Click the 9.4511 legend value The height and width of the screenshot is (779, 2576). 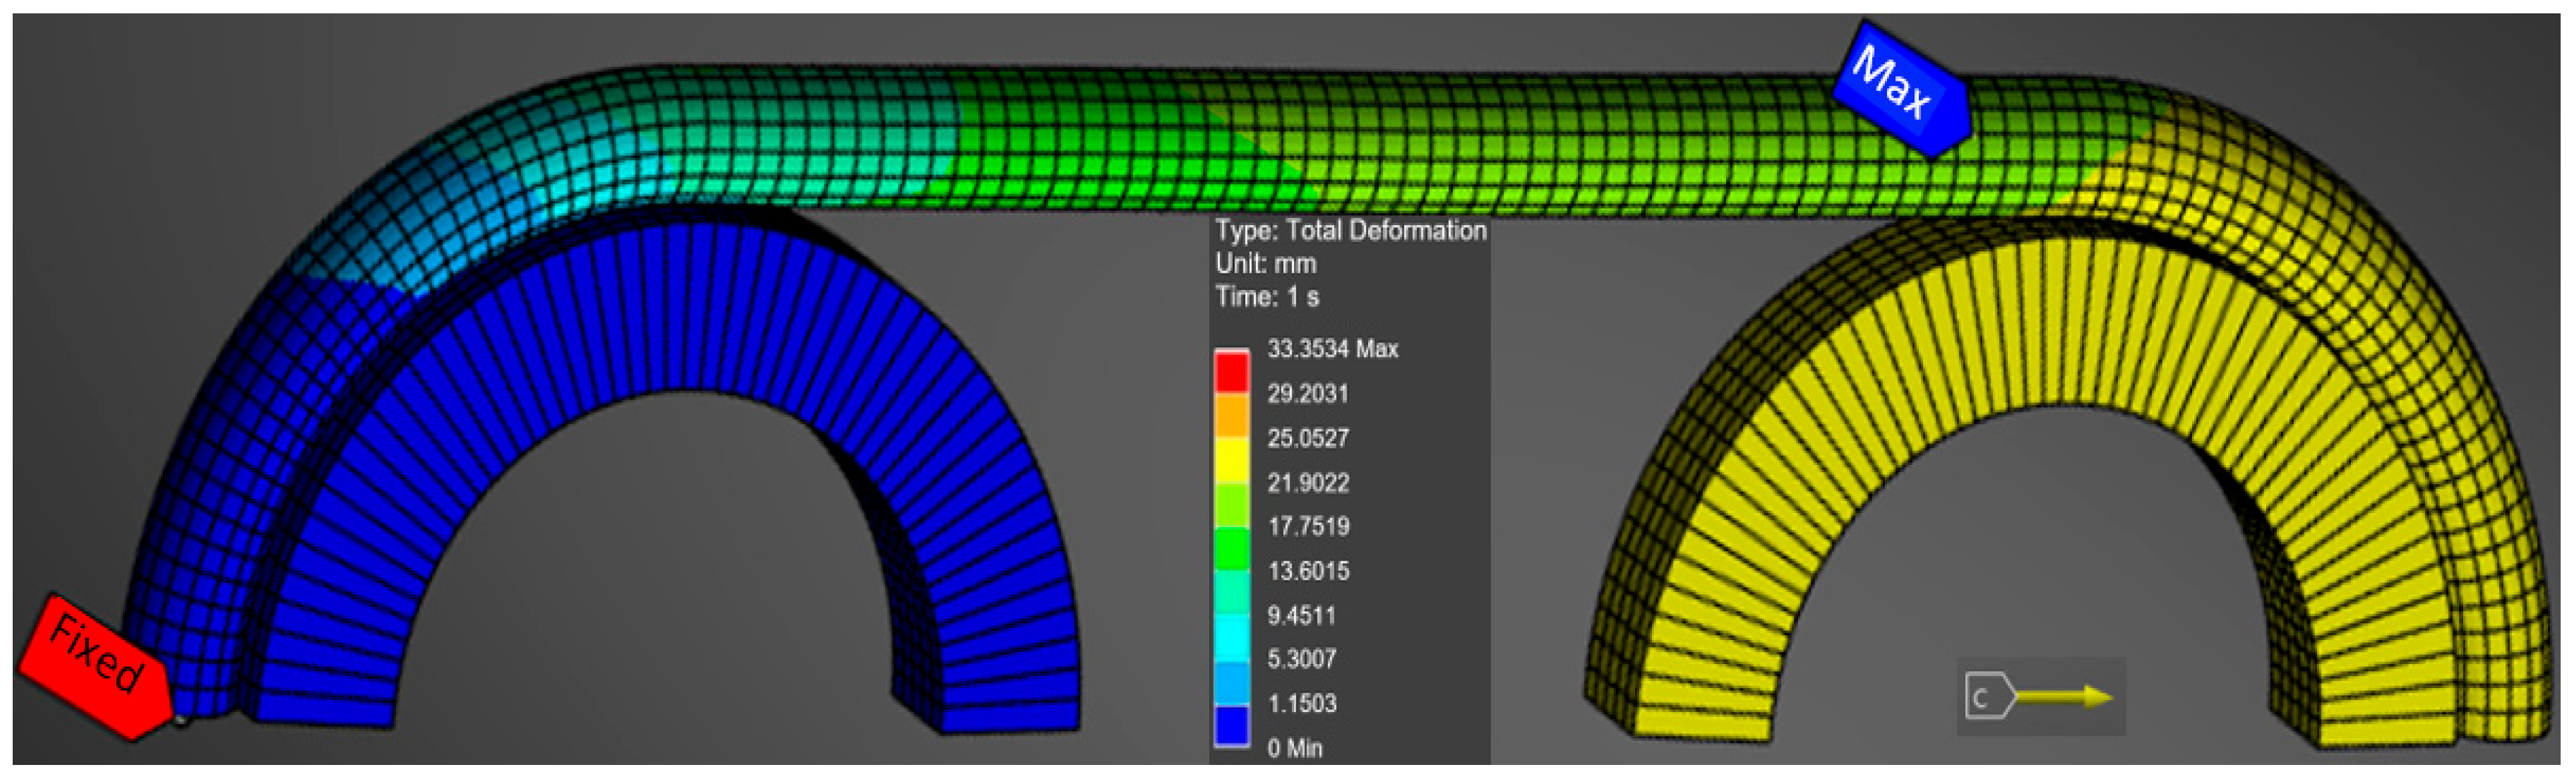pyautogui.click(x=1301, y=615)
